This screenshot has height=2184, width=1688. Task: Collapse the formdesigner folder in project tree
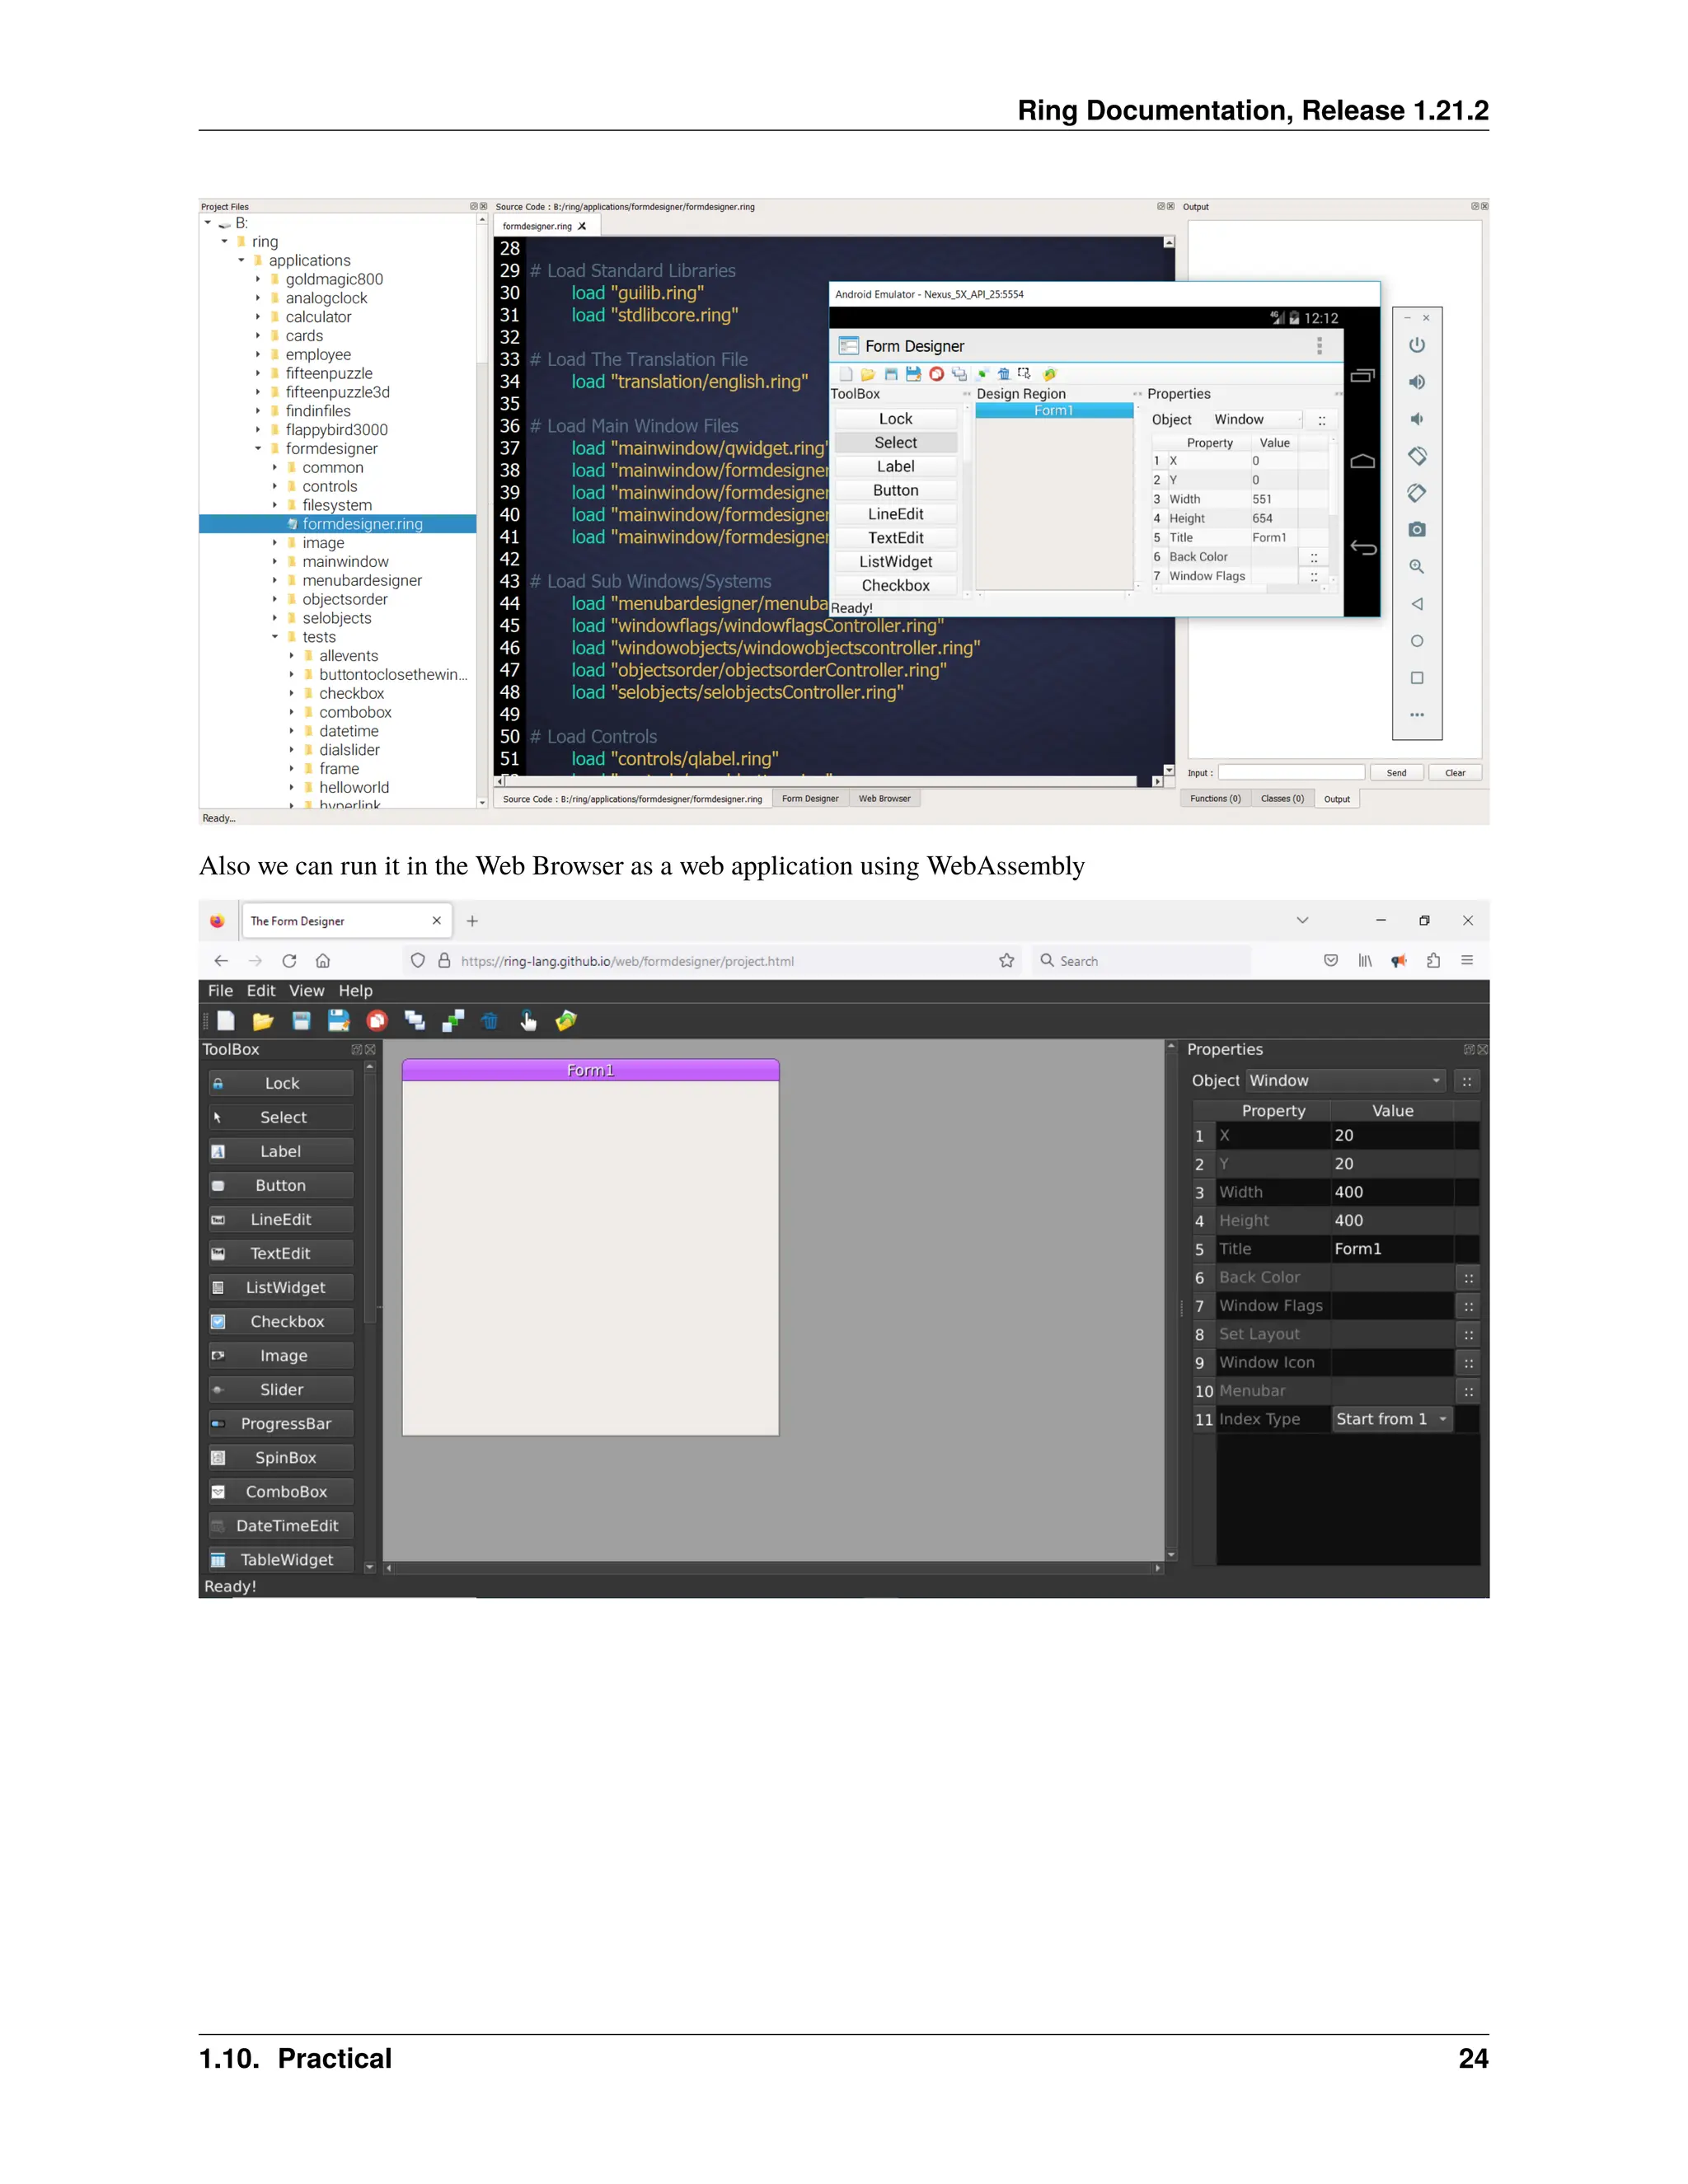click(258, 449)
